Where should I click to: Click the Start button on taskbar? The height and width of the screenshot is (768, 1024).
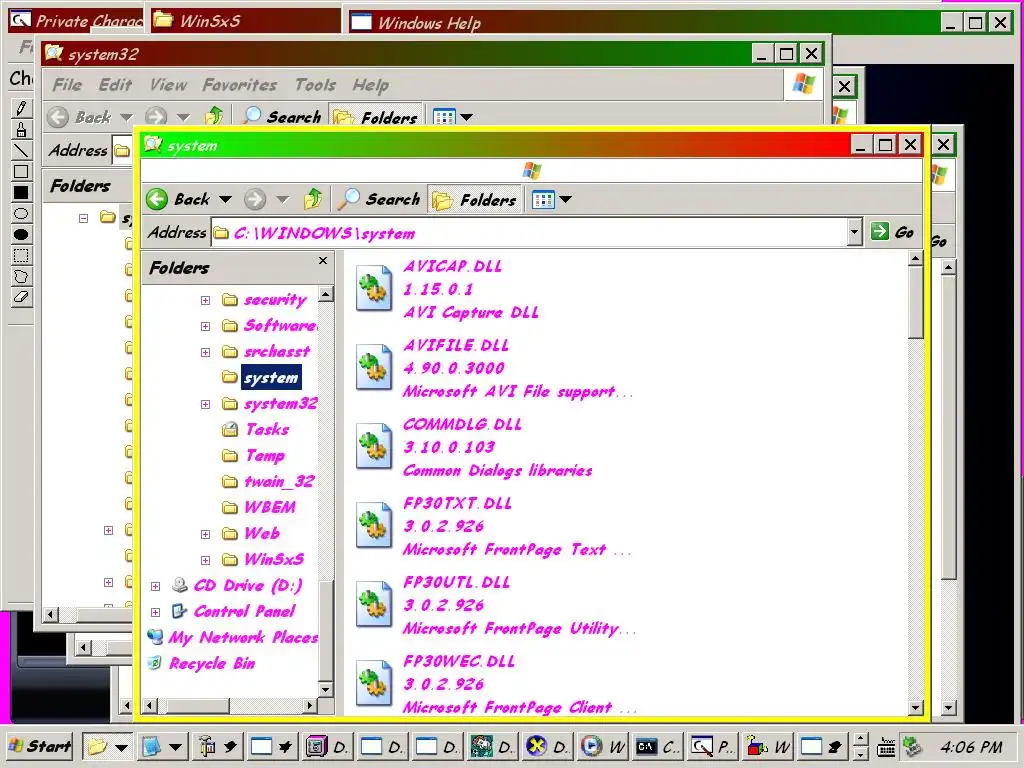pos(40,746)
